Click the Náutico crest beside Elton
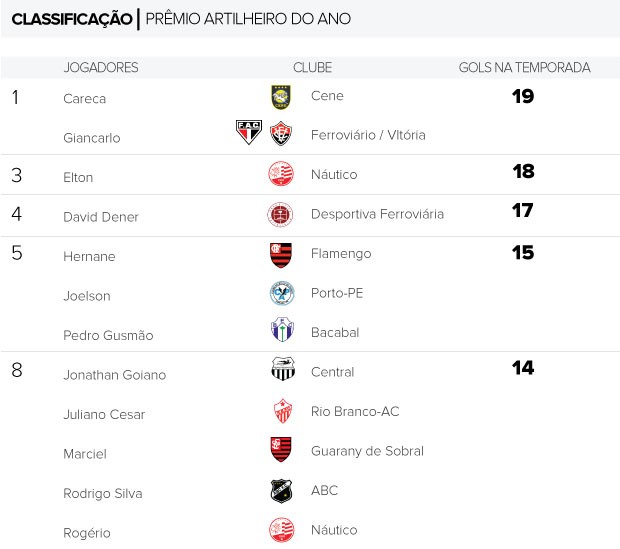Screen dimensions: 620x549 point(281,174)
